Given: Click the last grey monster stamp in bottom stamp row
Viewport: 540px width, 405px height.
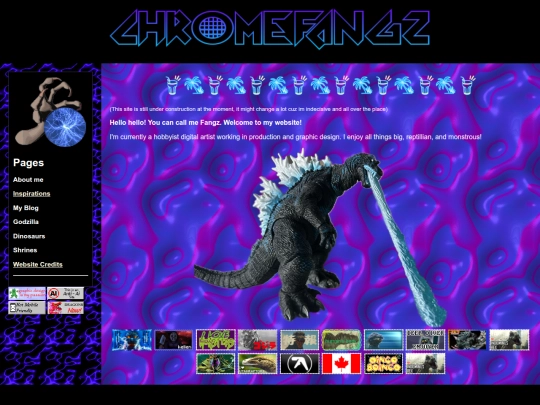Looking at the screenshot, I should point(425,363).
